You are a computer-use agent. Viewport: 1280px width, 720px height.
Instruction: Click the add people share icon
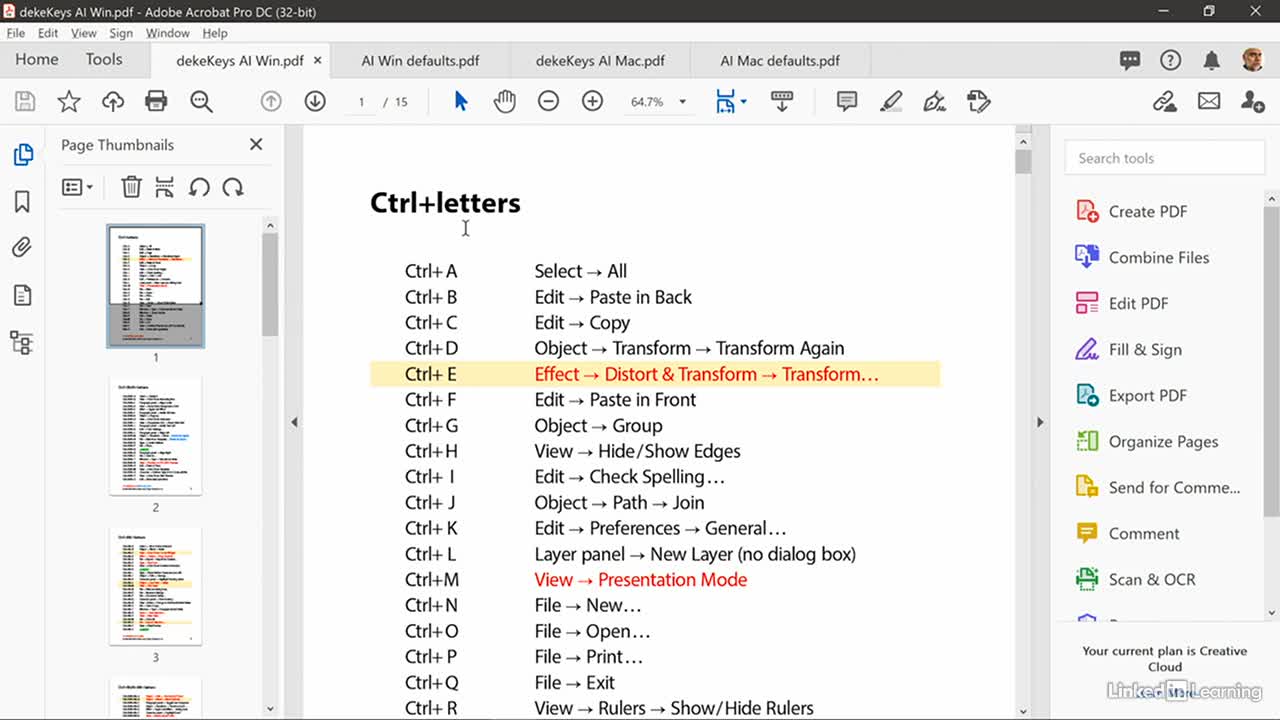click(x=1252, y=101)
